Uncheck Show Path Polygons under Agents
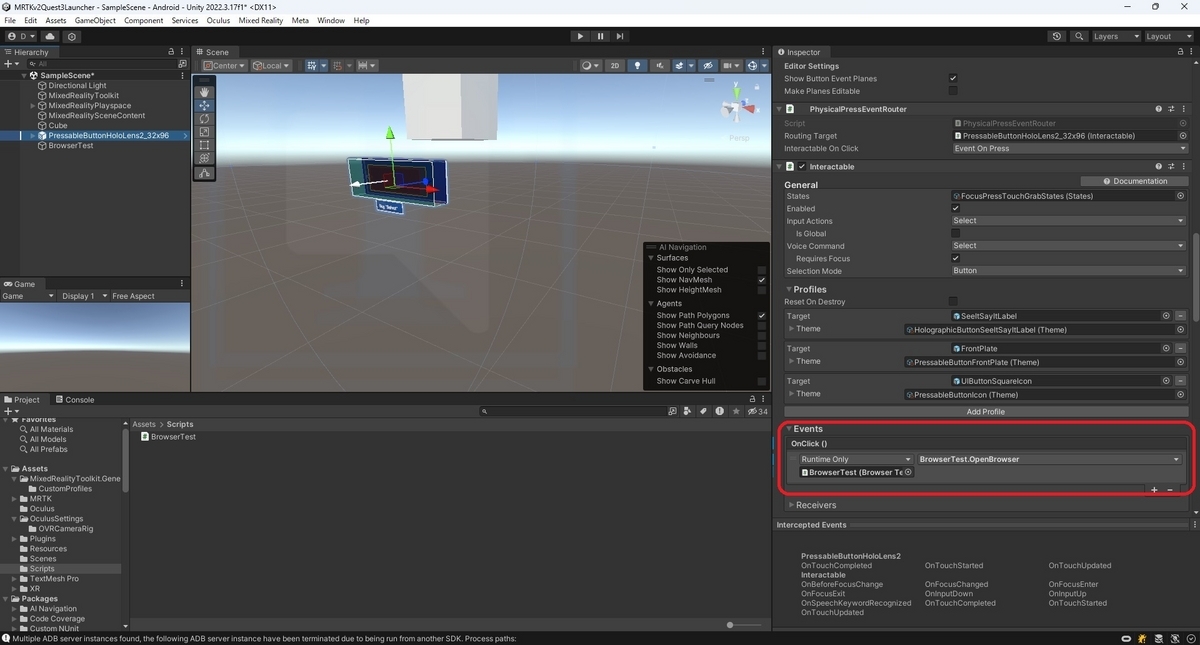This screenshot has height=645, width=1200. (x=761, y=314)
